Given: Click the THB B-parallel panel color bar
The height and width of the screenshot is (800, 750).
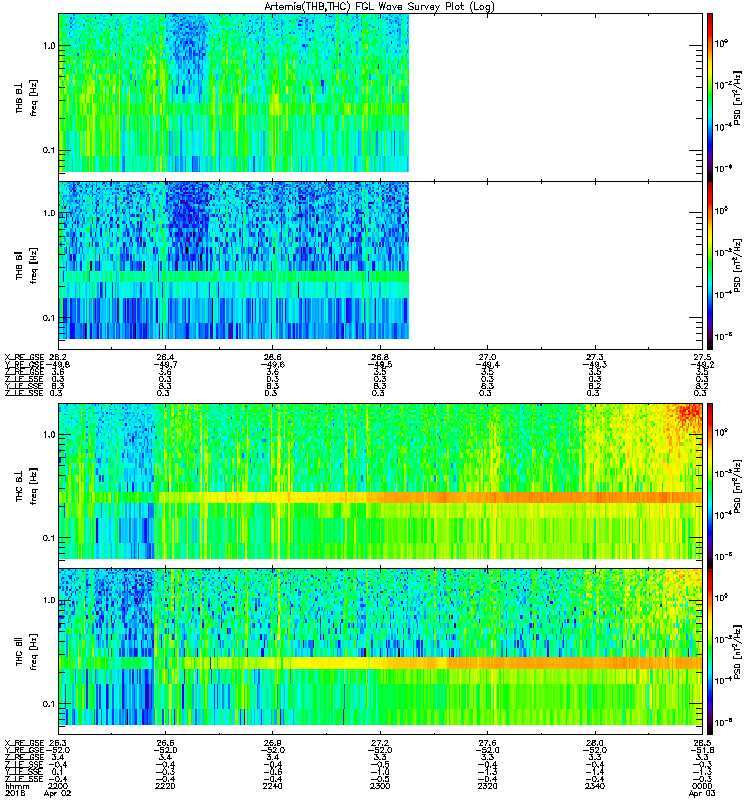Looking at the screenshot, I should point(710,265).
